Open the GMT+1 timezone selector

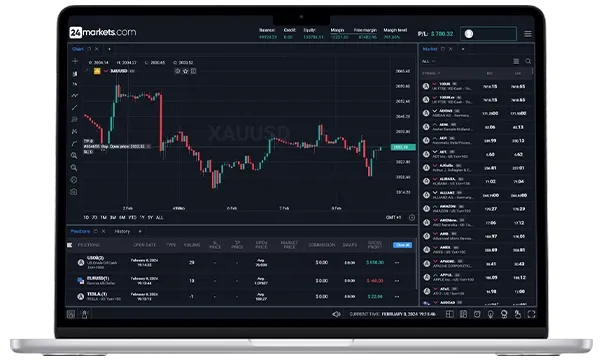[x=393, y=218]
